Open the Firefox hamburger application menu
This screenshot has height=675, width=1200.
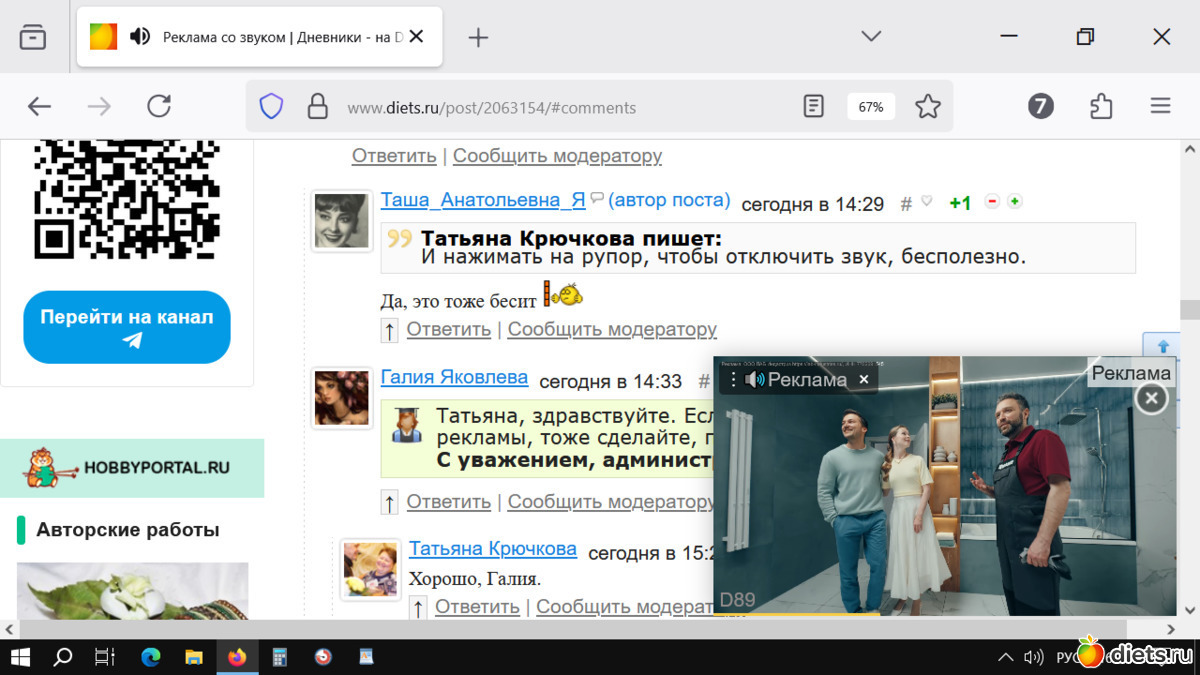point(1160,107)
